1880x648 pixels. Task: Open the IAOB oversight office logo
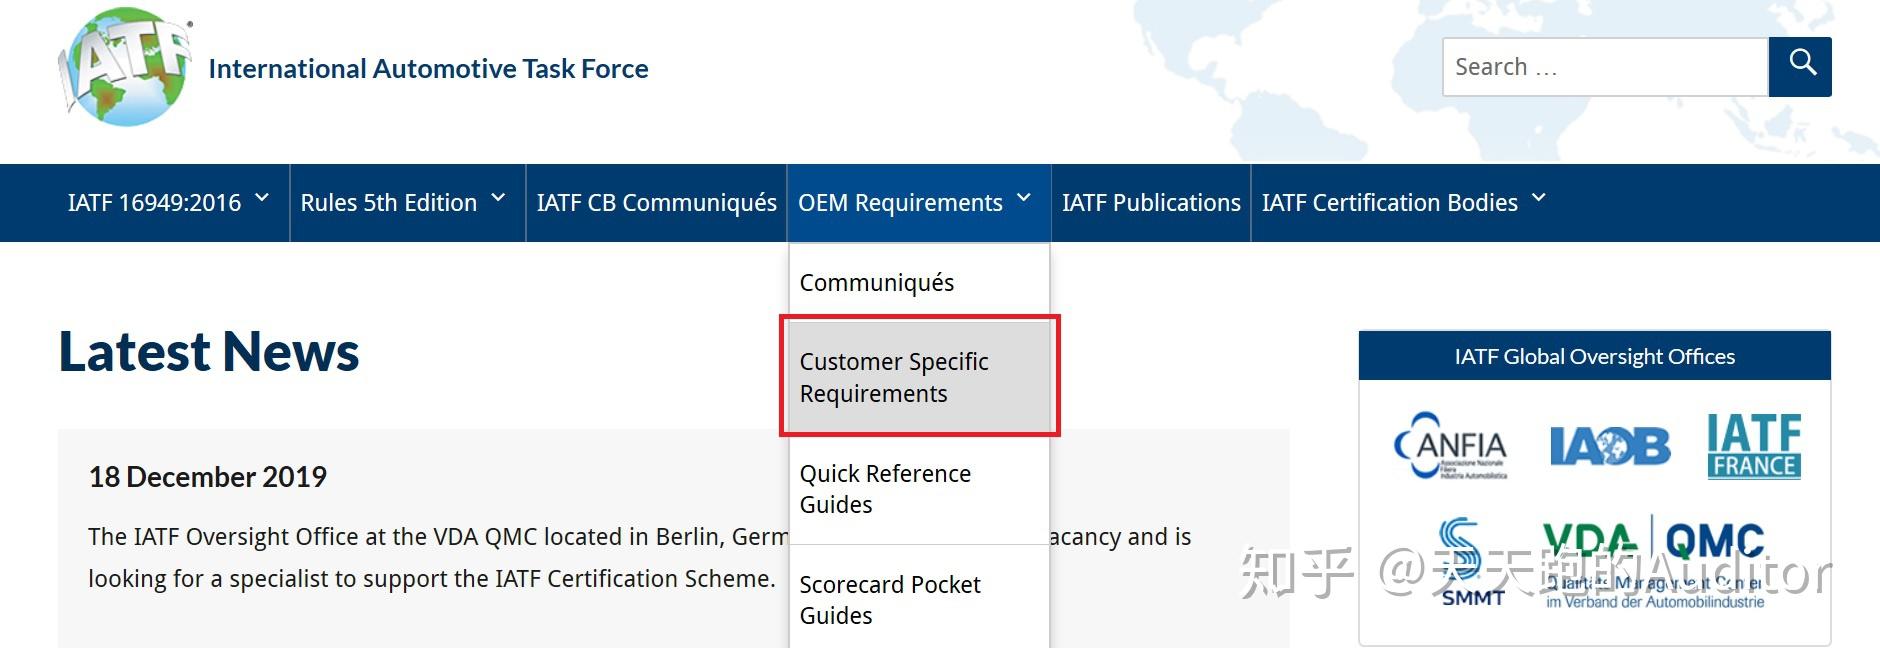1609,446
